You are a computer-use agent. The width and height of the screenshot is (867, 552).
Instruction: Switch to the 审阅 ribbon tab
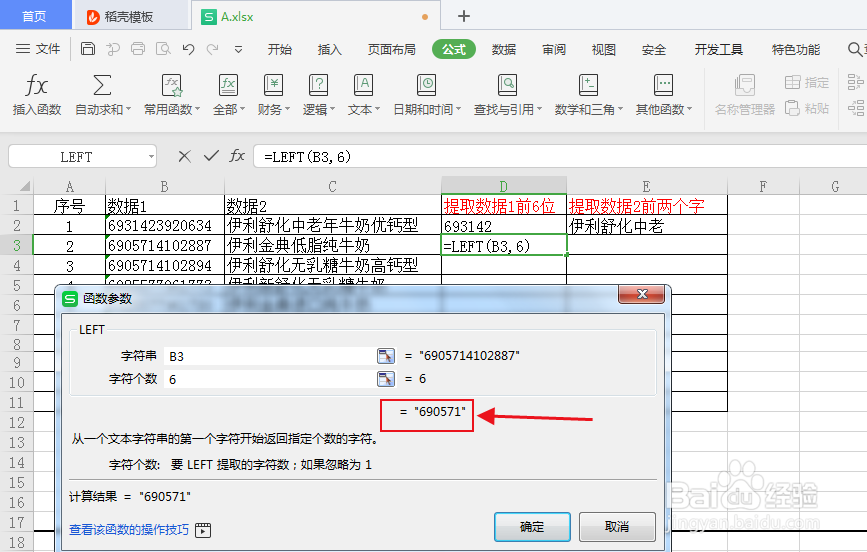click(x=553, y=49)
